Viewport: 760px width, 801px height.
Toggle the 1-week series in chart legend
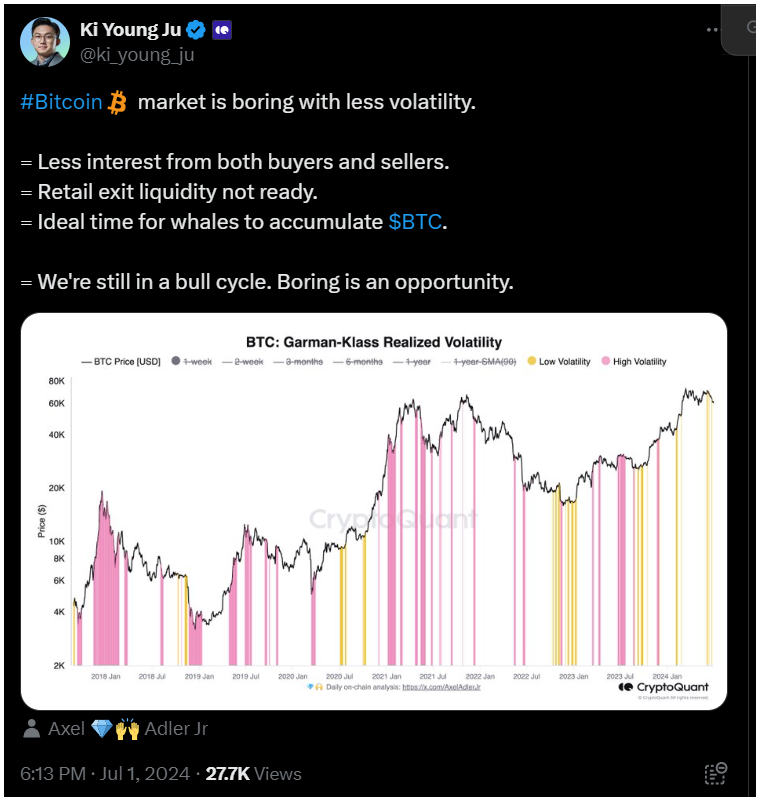pyautogui.click(x=194, y=361)
